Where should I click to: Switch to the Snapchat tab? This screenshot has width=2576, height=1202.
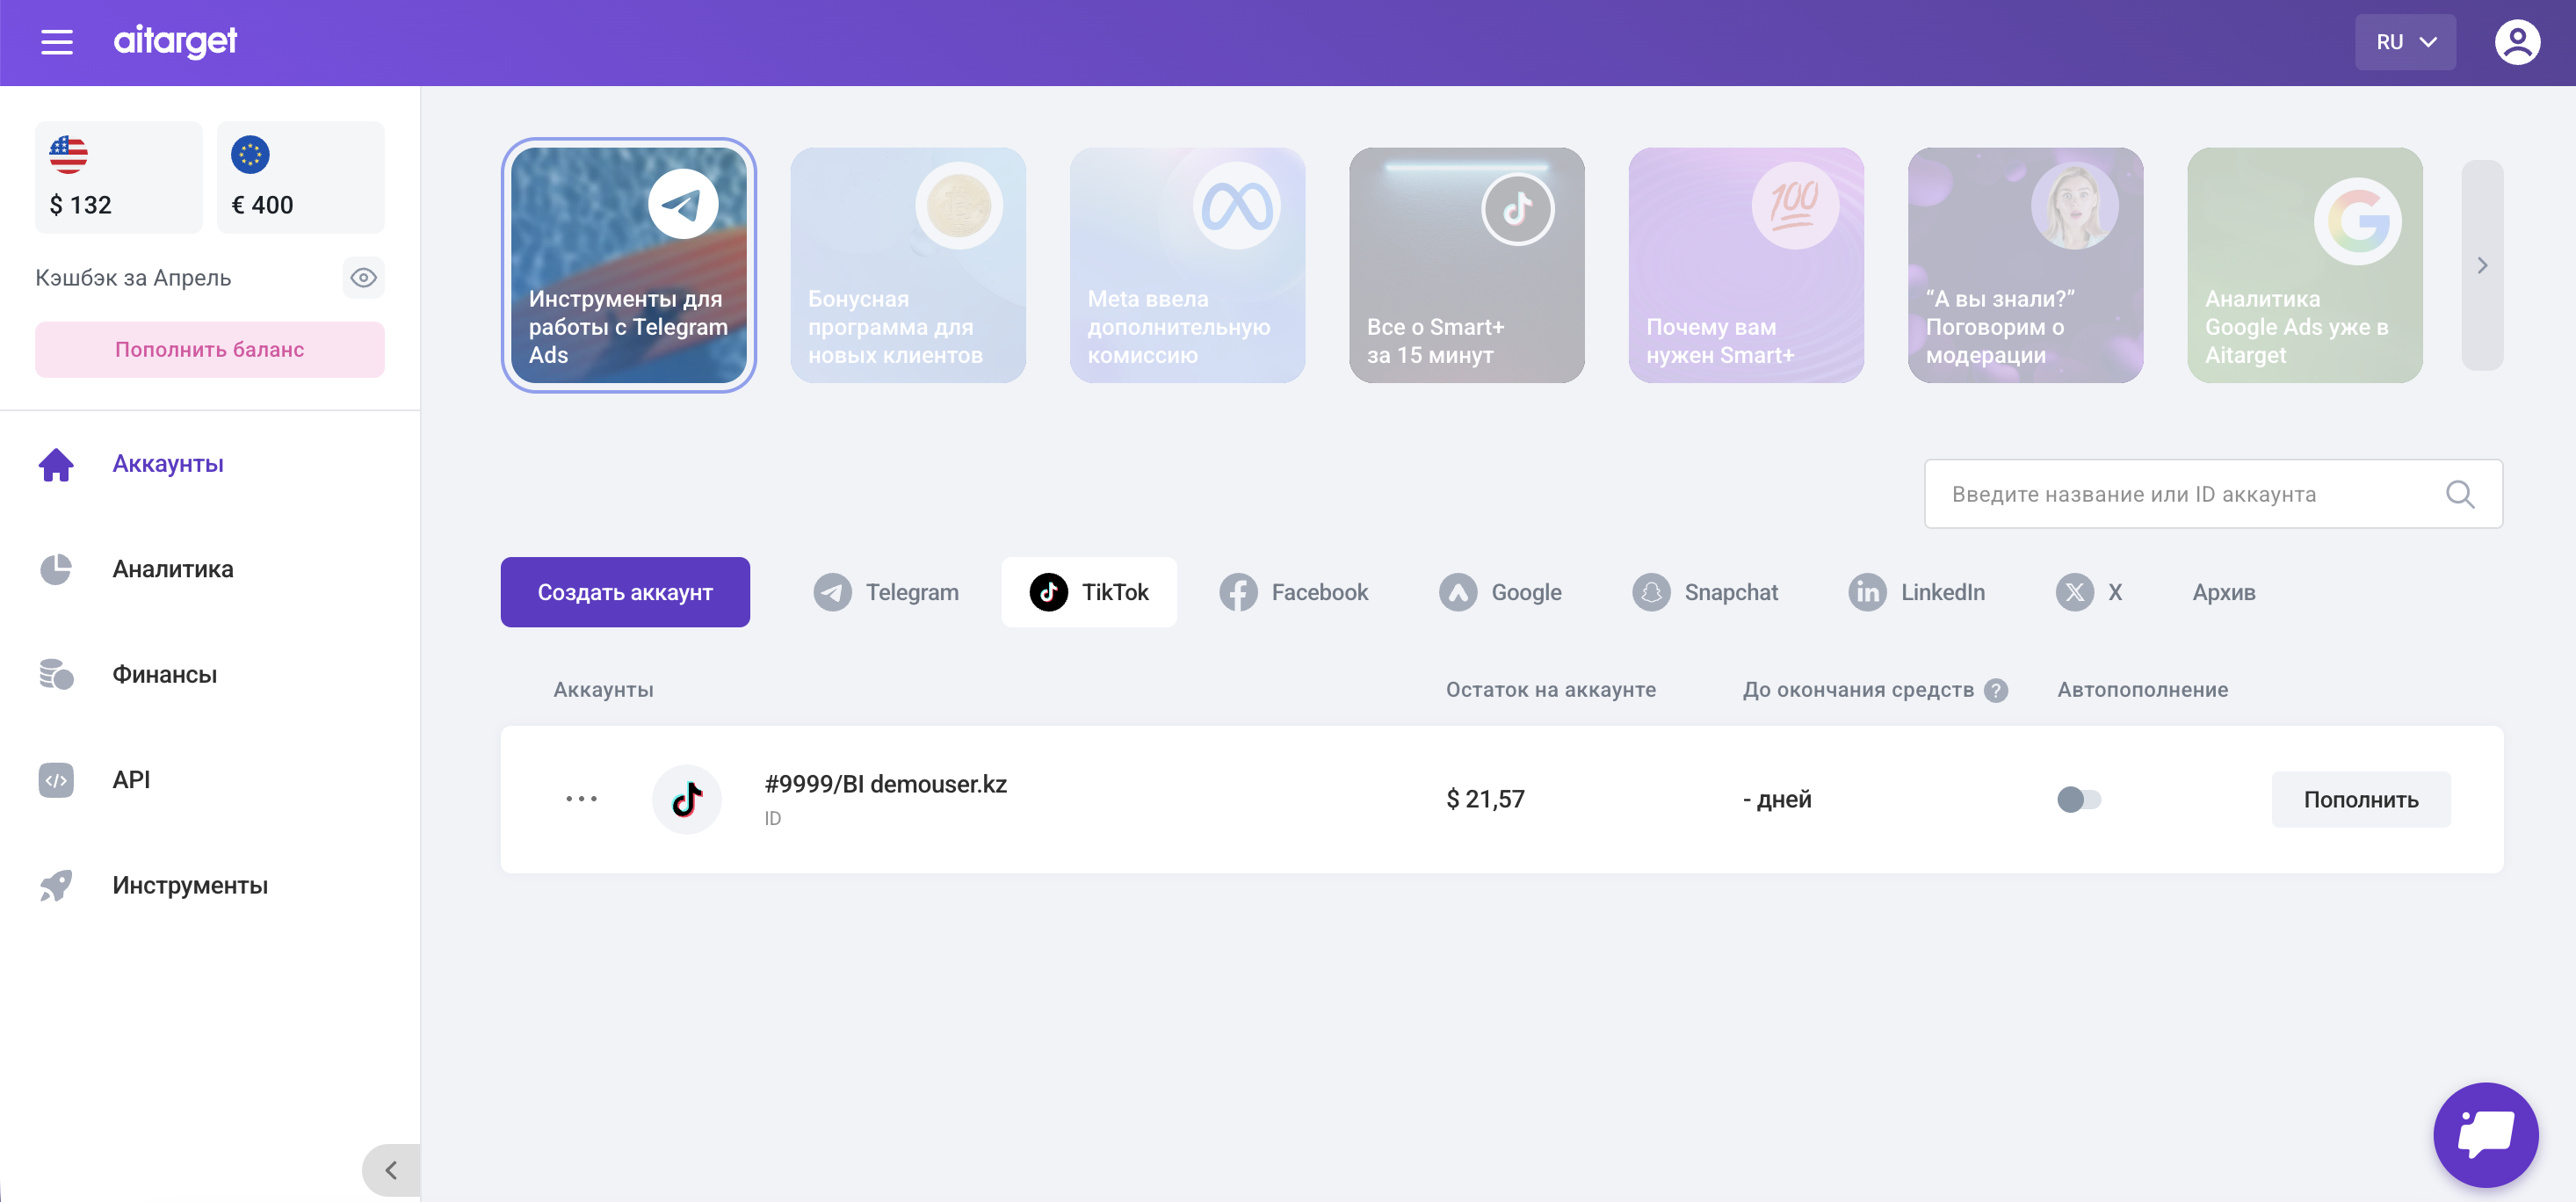[x=1705, y=592]
